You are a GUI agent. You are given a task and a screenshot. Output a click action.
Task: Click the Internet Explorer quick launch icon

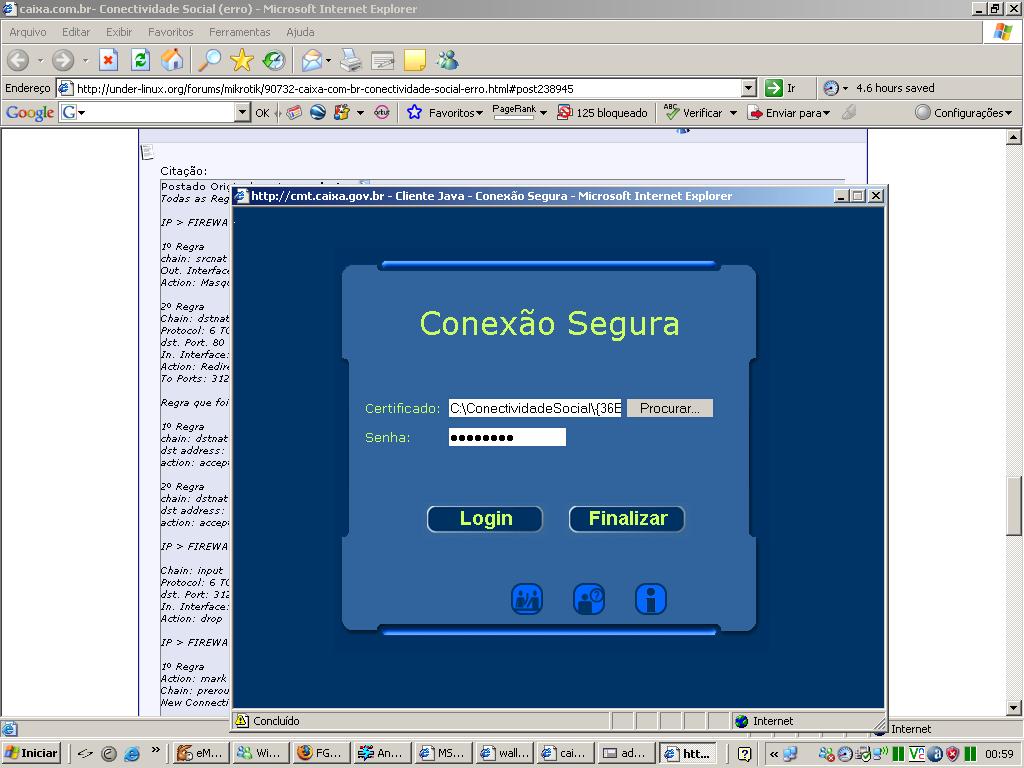pyautogui.click(x=132, y=753)
